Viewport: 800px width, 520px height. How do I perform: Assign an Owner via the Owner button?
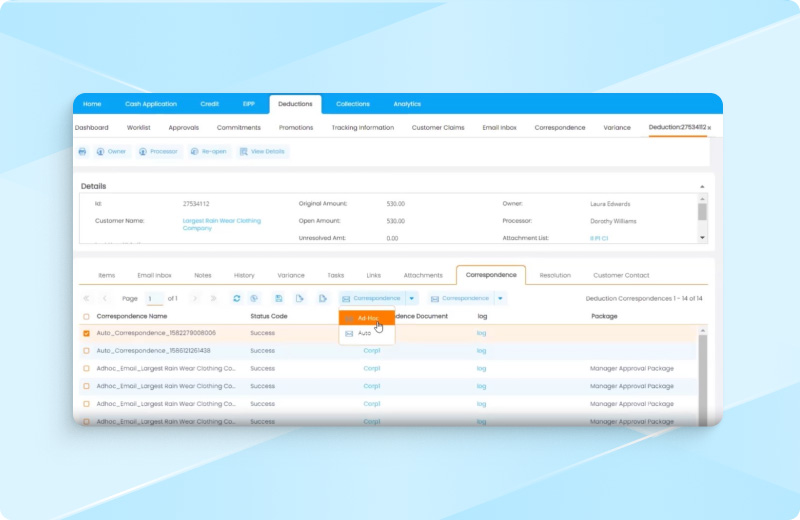(111, 152)
